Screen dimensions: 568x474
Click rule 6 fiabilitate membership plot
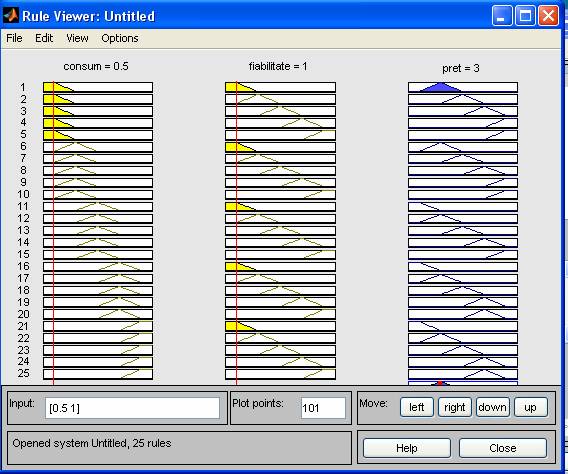coord(280,147)
